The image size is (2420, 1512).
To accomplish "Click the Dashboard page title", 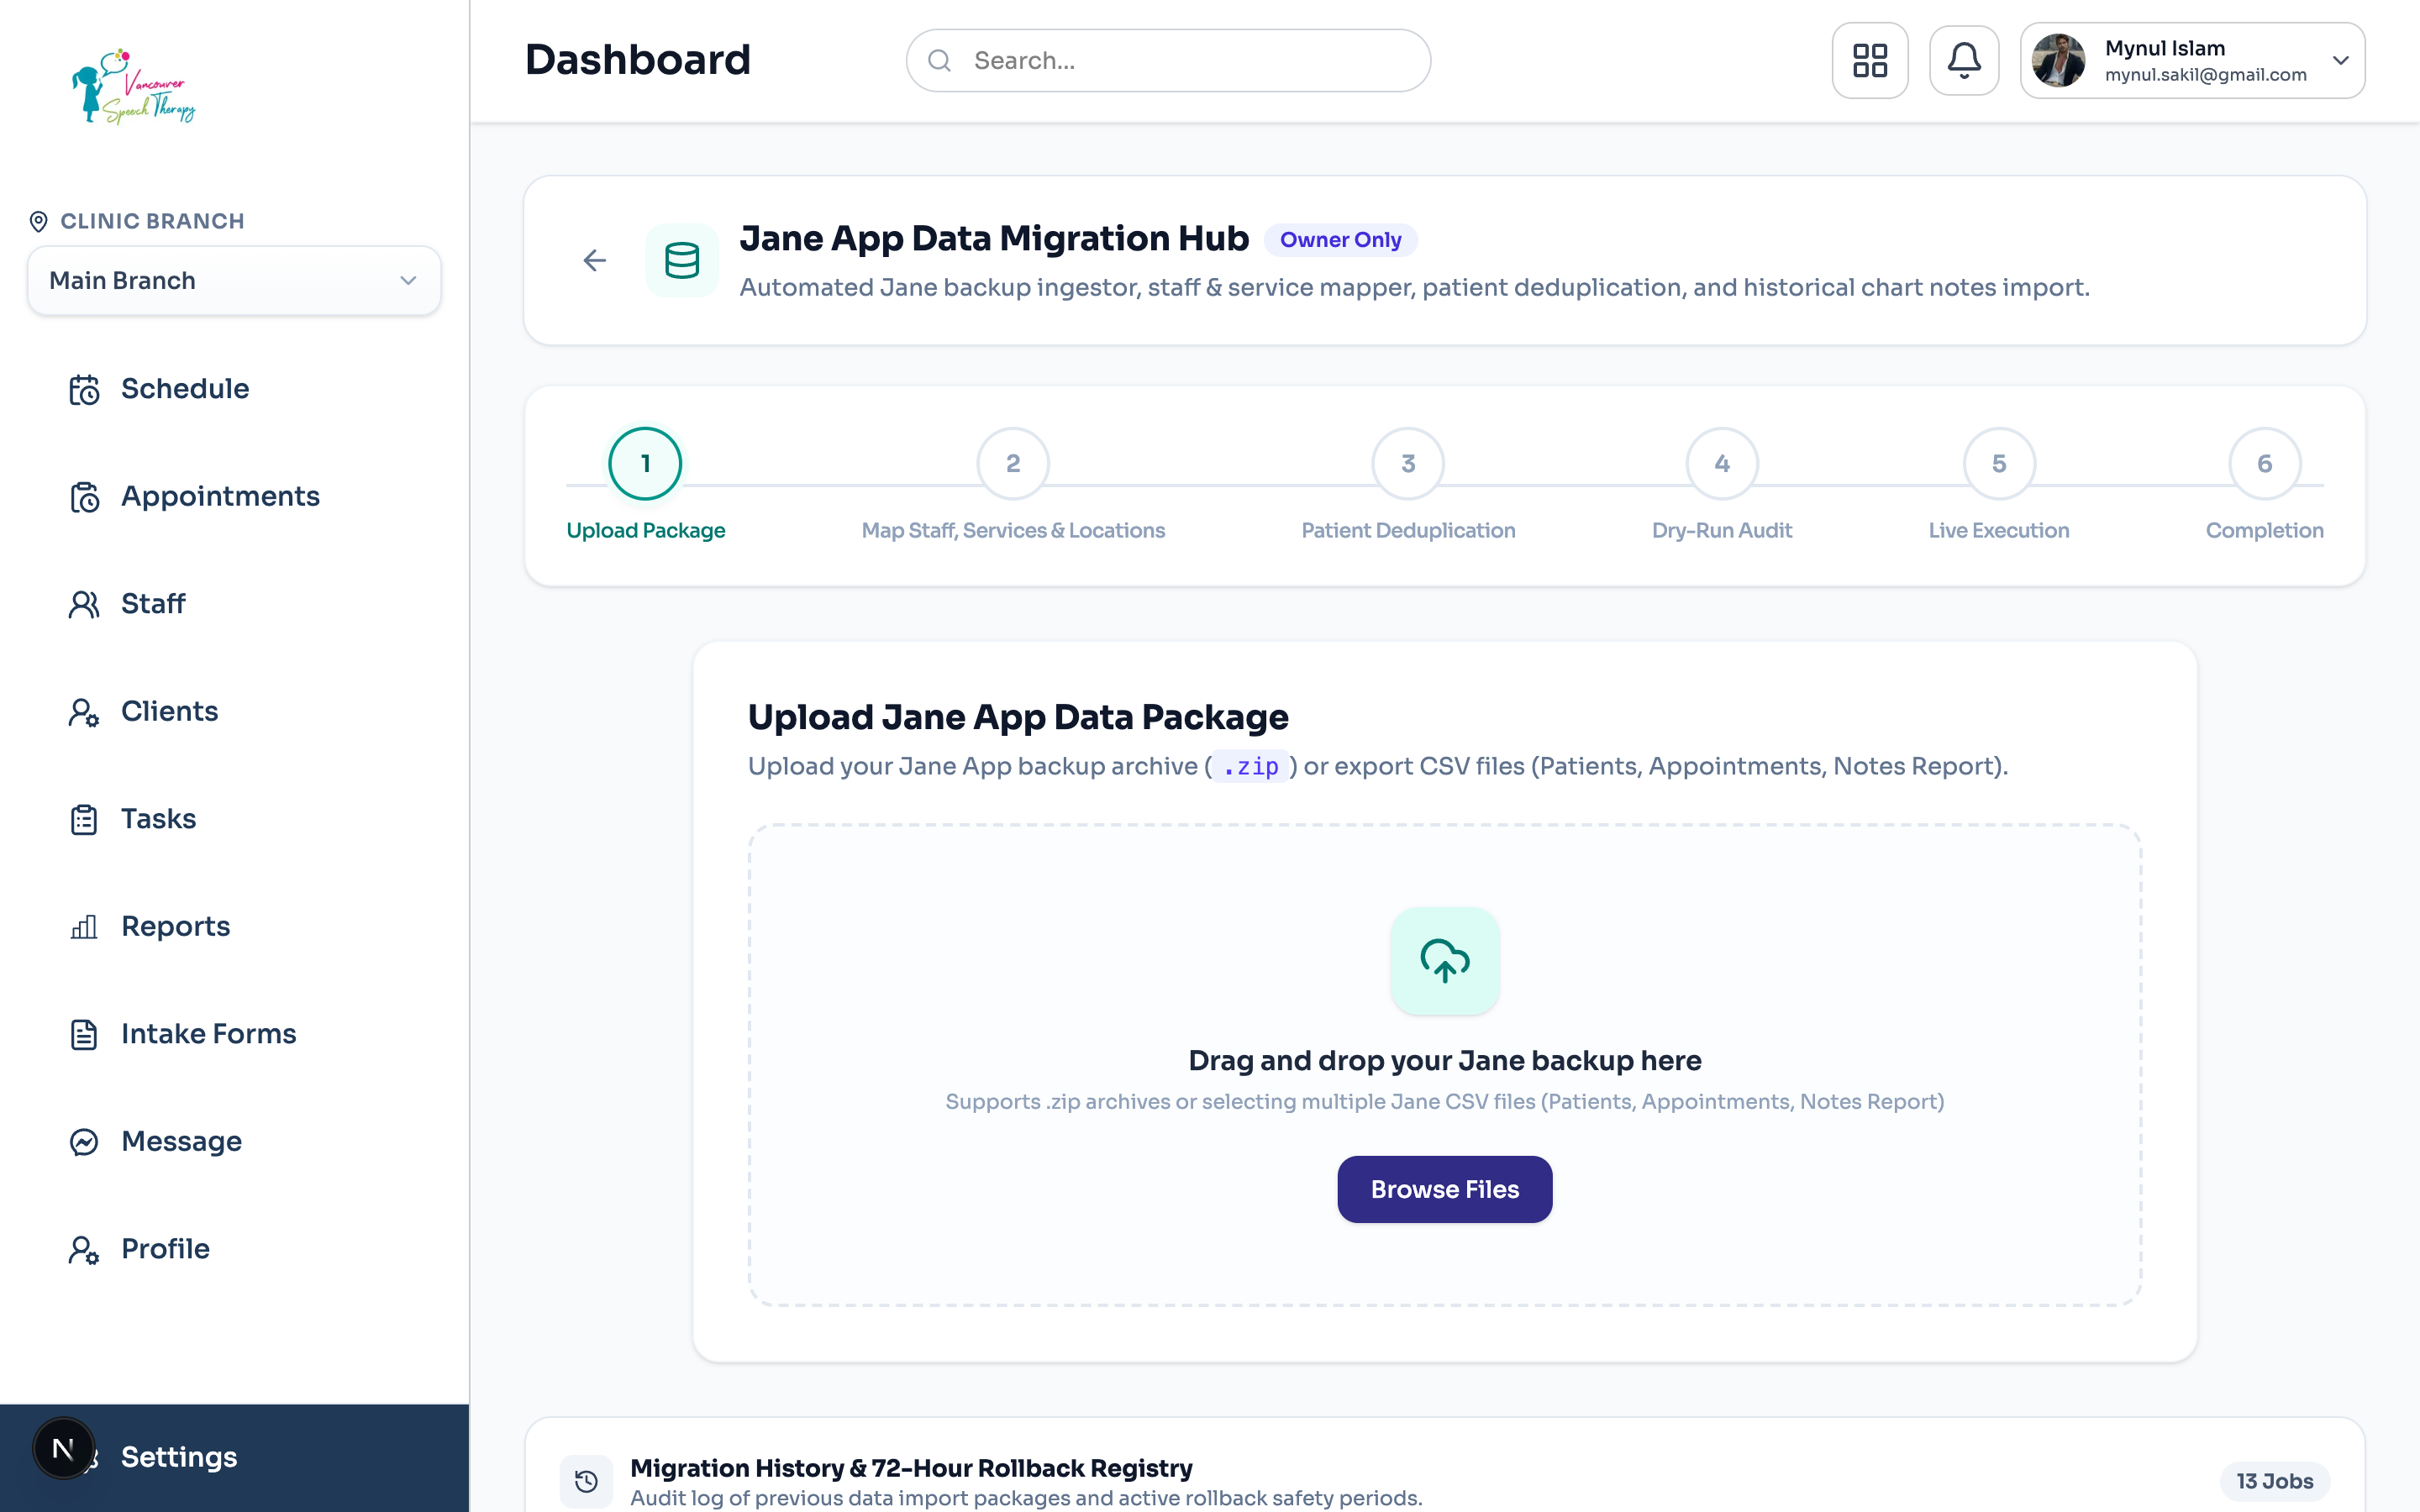I will point(637,60).
